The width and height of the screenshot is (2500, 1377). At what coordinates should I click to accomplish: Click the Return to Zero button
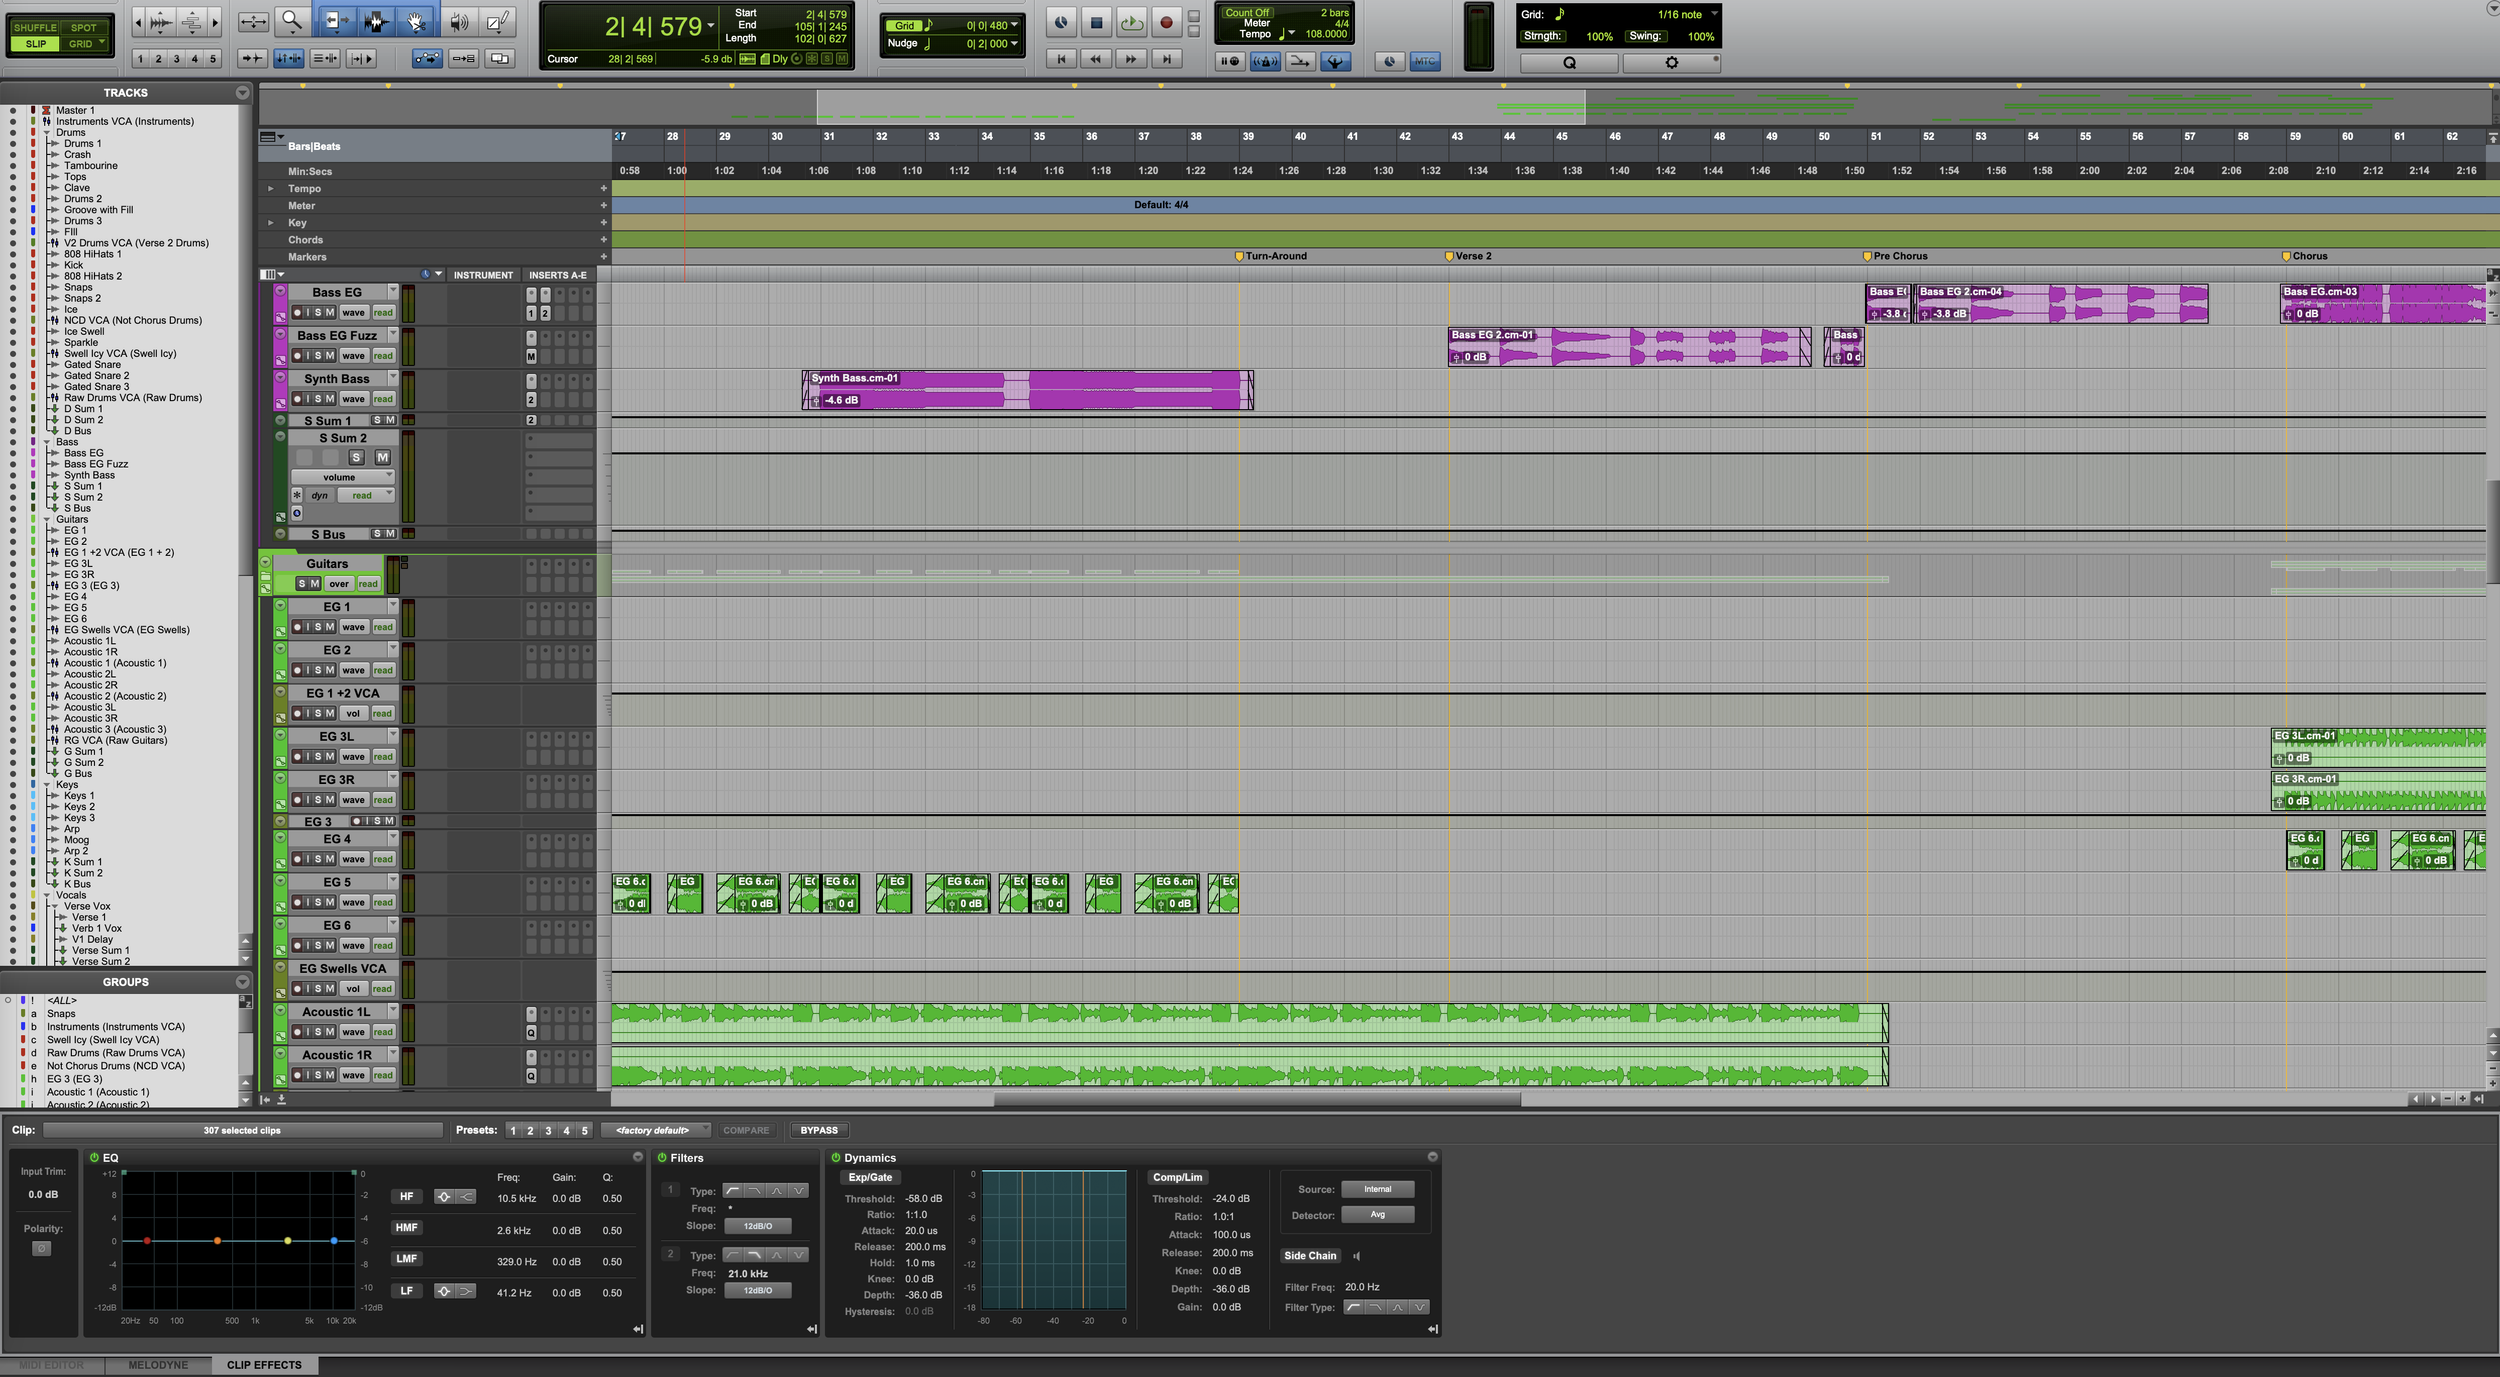pyautogui.click(x=1061, y=59)
